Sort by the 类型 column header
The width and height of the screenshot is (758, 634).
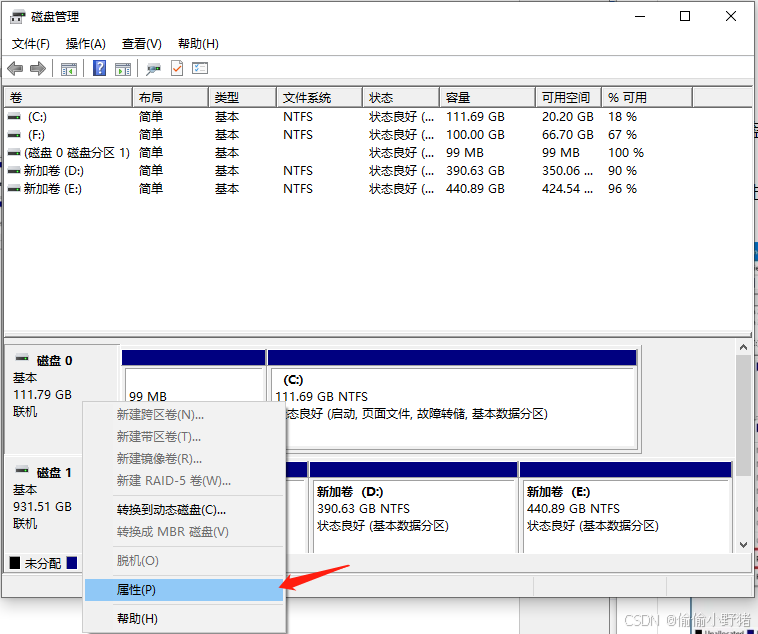243,98
